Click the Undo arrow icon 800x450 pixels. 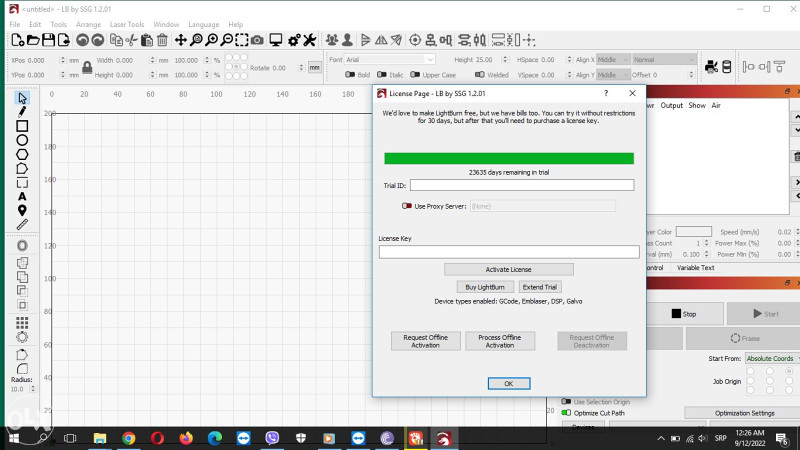click(x=82, y=40)
